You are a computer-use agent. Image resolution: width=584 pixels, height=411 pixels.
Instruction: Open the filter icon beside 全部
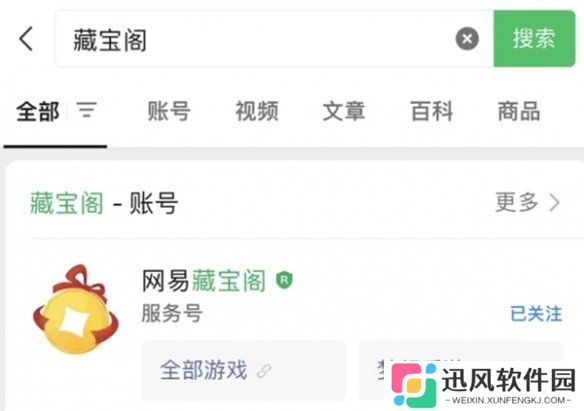pyautogui.click(x=87, y=110)
